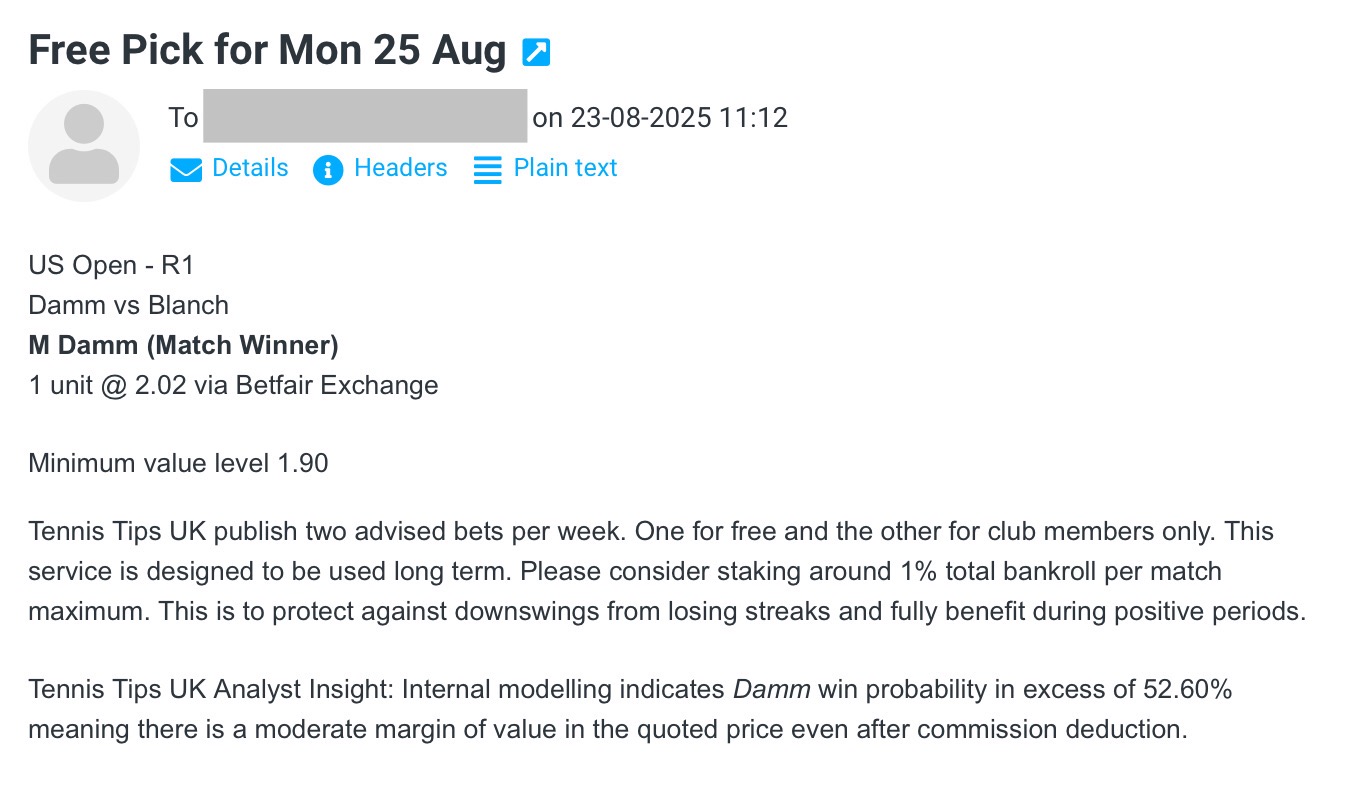Click the paragraph starting "Tennis Tips UK publish"
1356x804 pixels.
point(666,571)
